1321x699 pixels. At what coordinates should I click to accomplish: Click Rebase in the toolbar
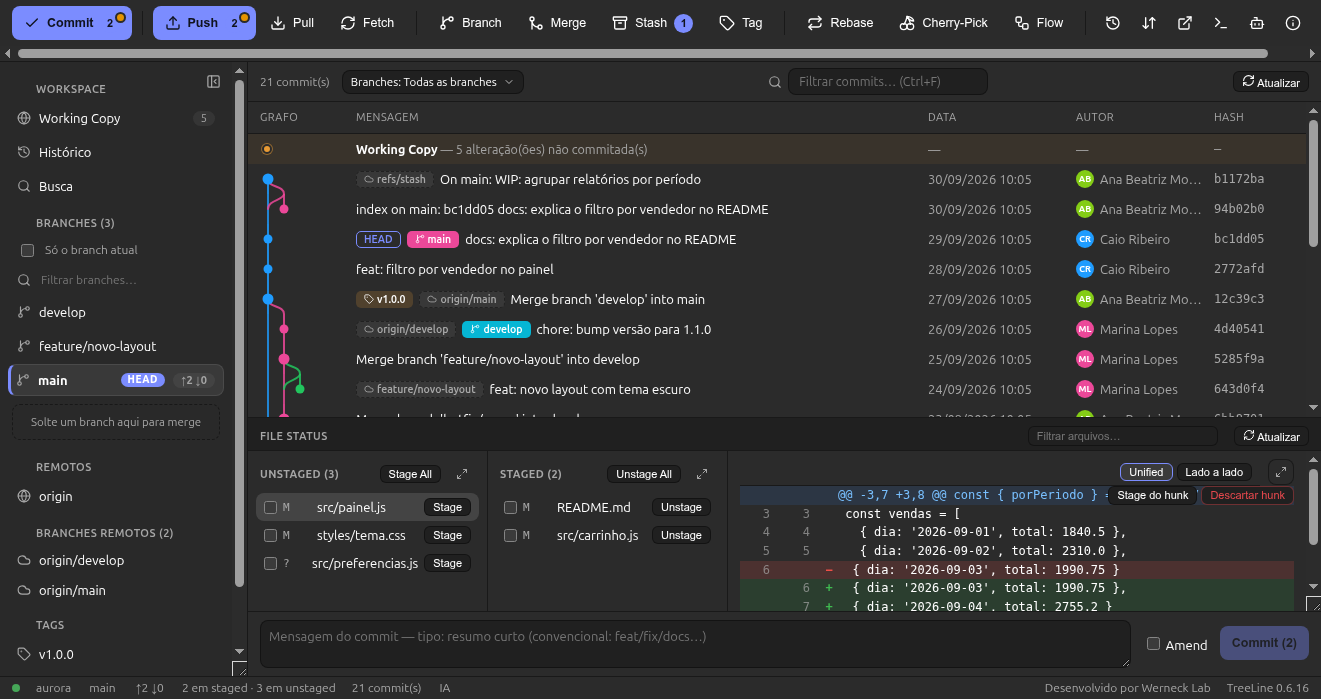pos(840,23)
